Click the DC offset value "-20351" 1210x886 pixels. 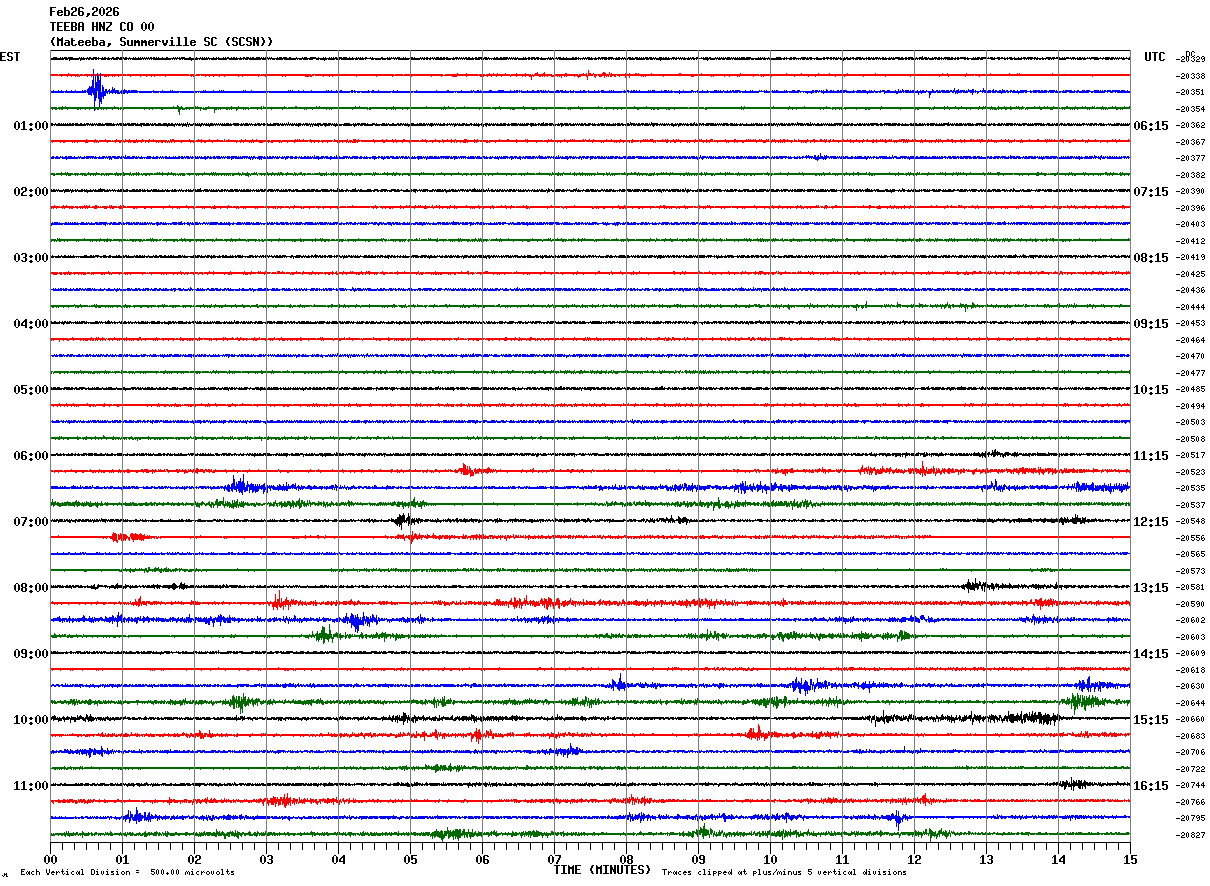pos(1191,92)
